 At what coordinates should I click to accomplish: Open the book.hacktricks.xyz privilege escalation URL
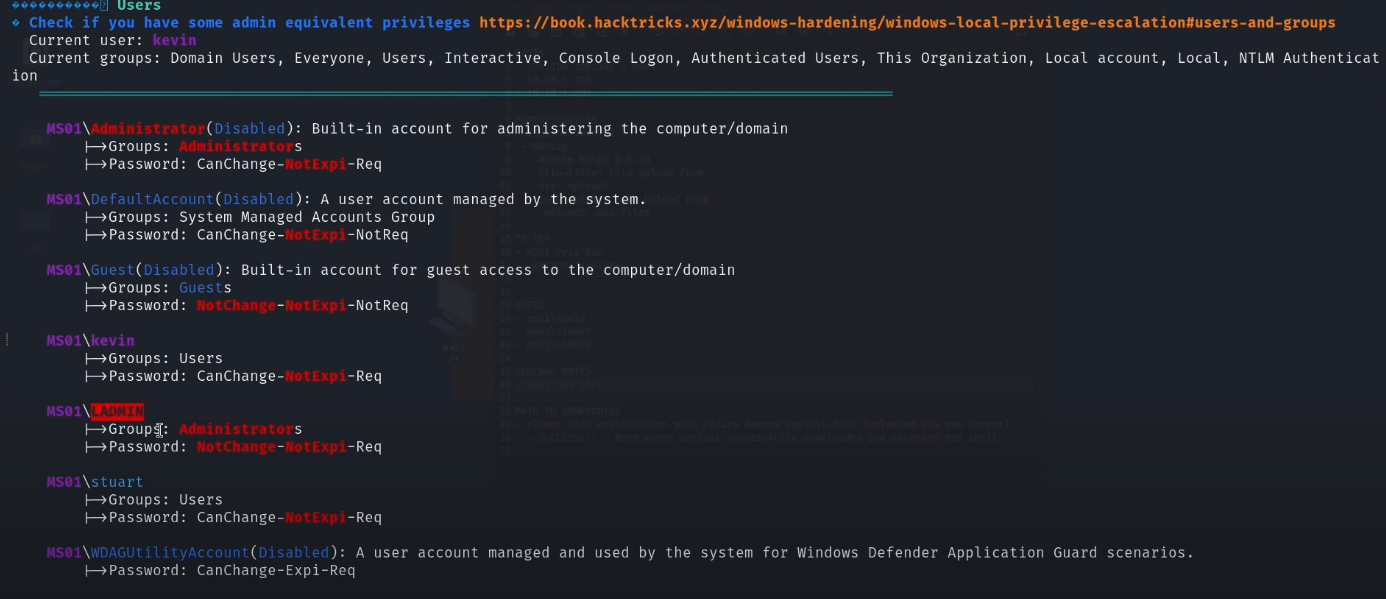click(x=906, y=22)
